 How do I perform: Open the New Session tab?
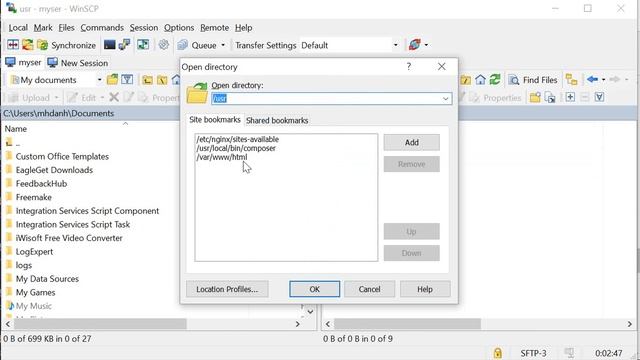click(x=78, y=63)
